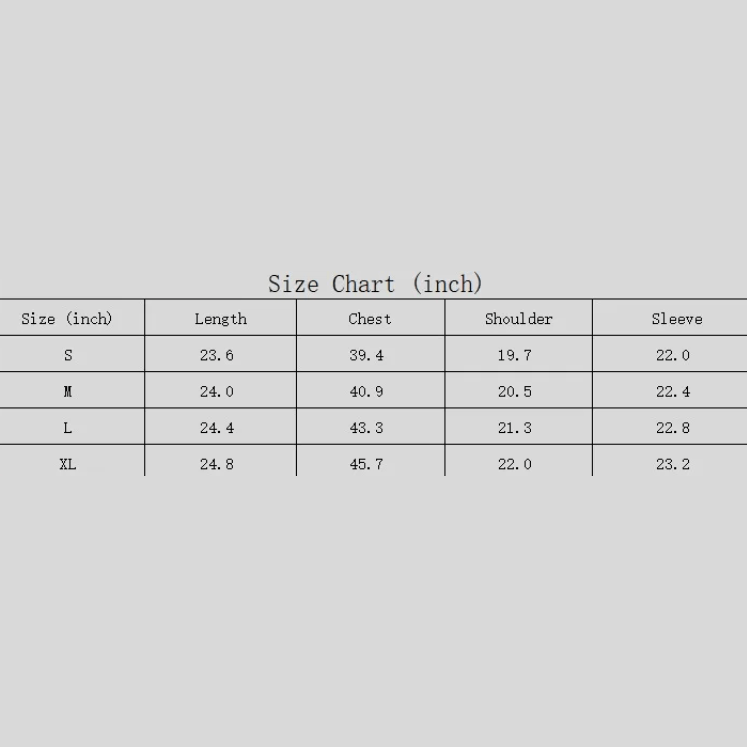This screenshot has width=747, height=747.
Task: Click shoulder value 19.7
Action: click(x=514, y=355)
